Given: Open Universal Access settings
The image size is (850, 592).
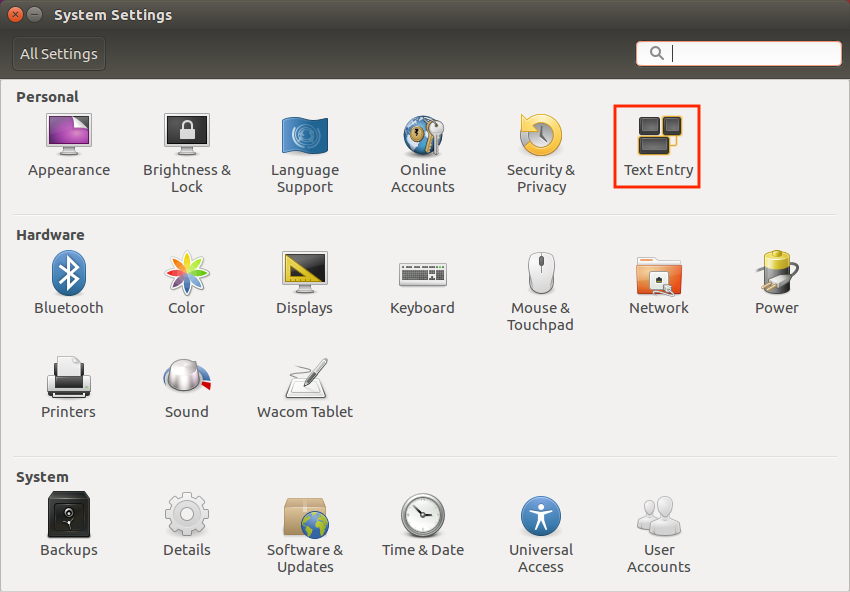Looking at the screenshot, I should tap(541, 533).
